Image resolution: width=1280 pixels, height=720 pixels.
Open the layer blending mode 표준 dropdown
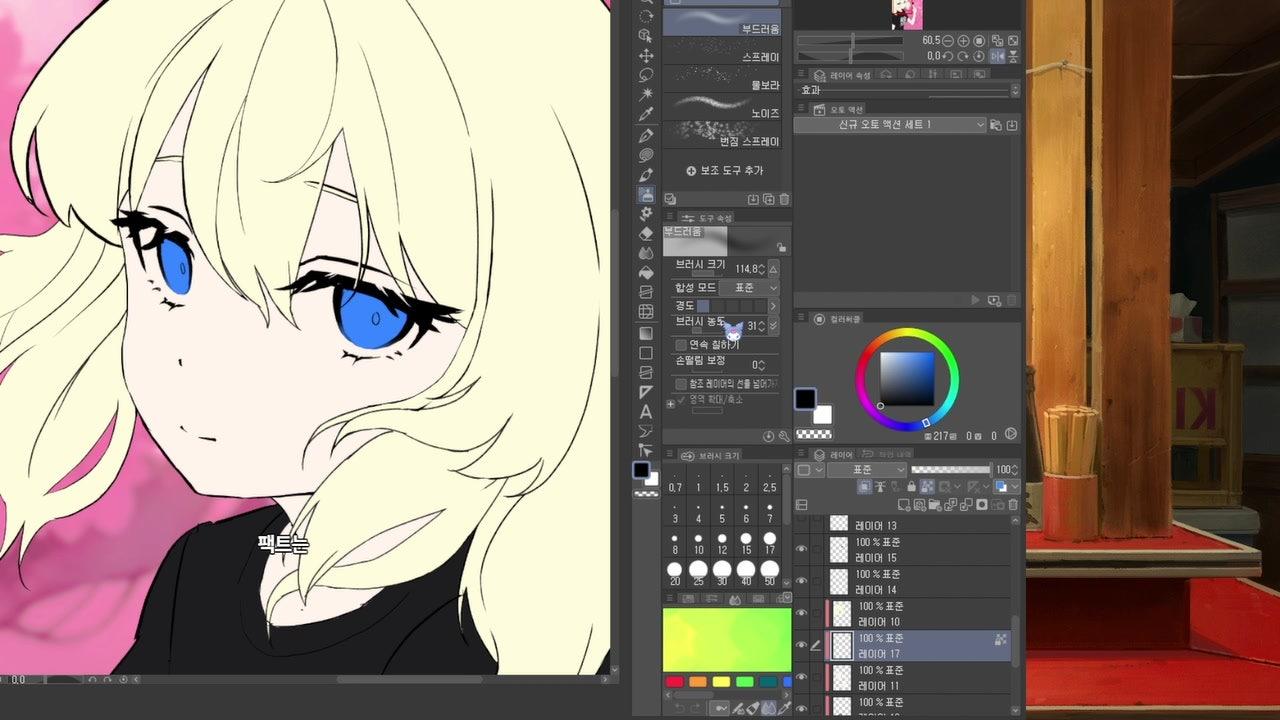(x=866, y=470)
